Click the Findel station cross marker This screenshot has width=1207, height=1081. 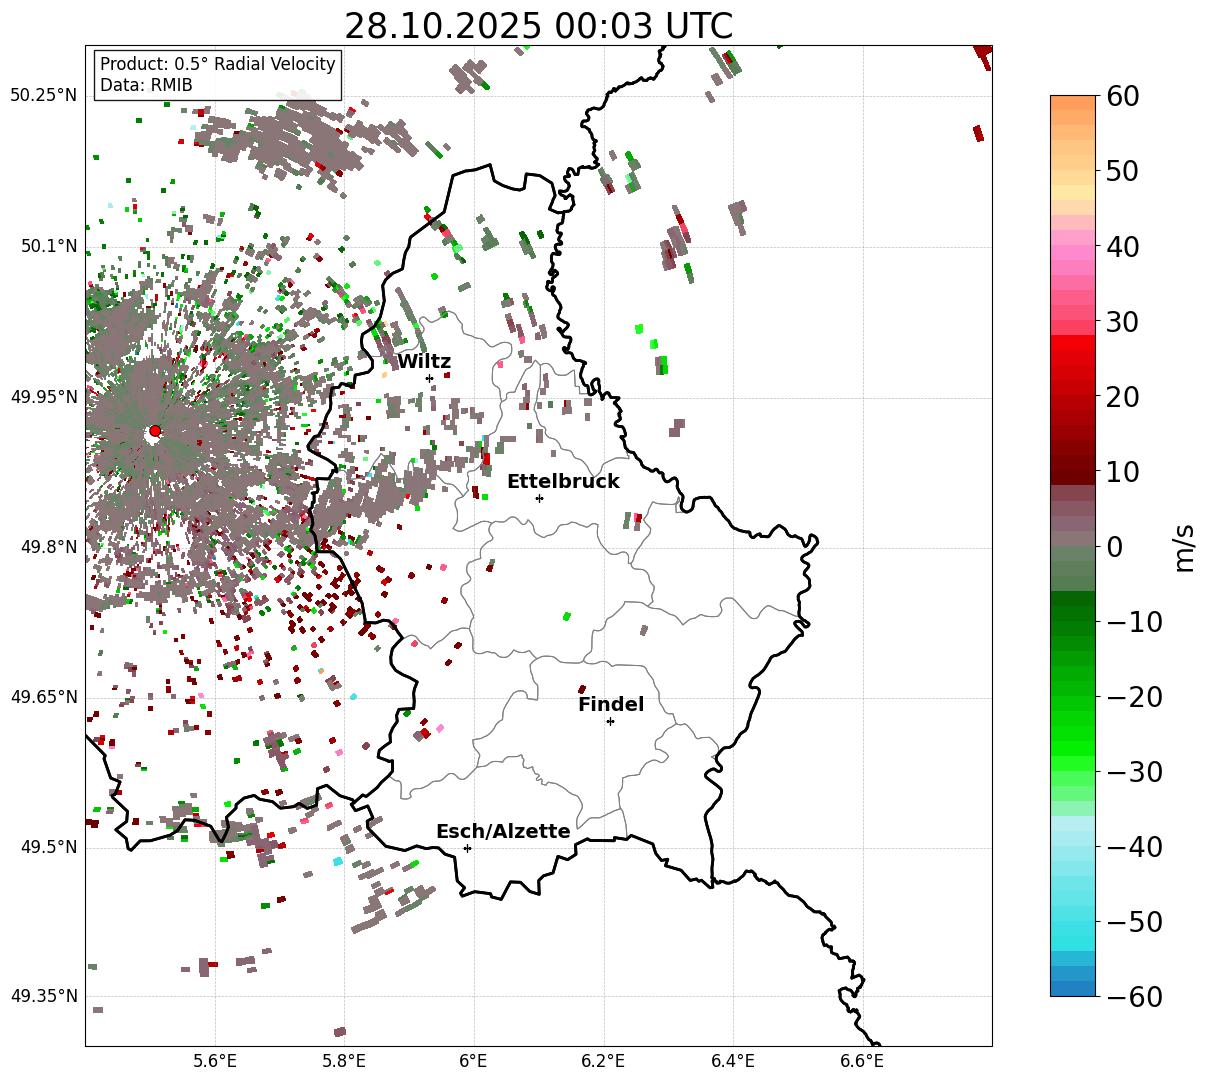(x=610, y=721)
